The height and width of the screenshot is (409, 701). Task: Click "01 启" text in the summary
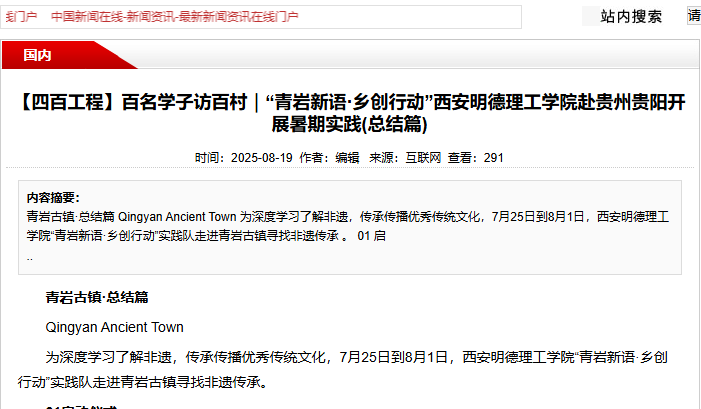coord(371,236)
